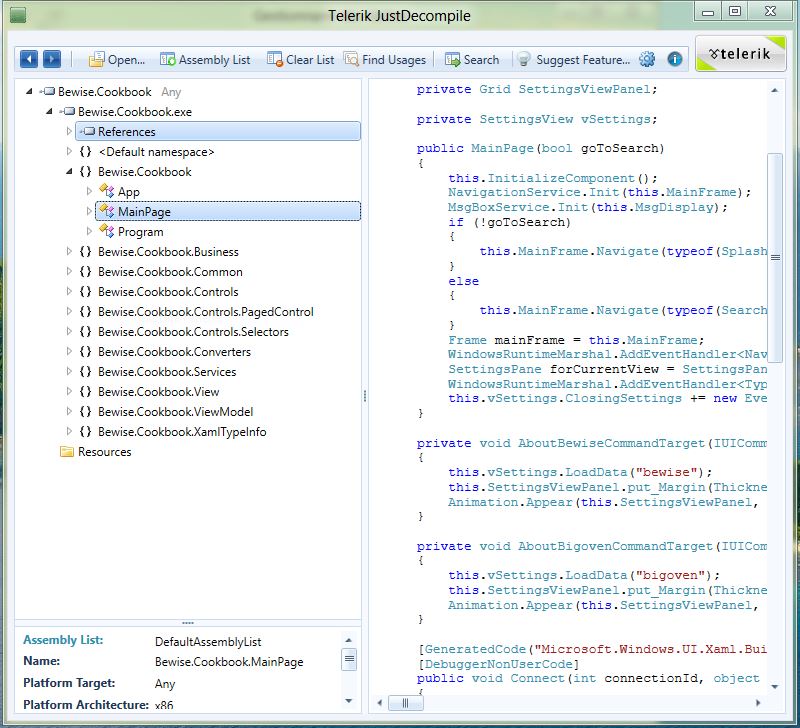This screenshot has width=800, height=728.
Task: Click the Bewise.Cookbook.Converters namespace braces icon
Action: click(86, 352)
